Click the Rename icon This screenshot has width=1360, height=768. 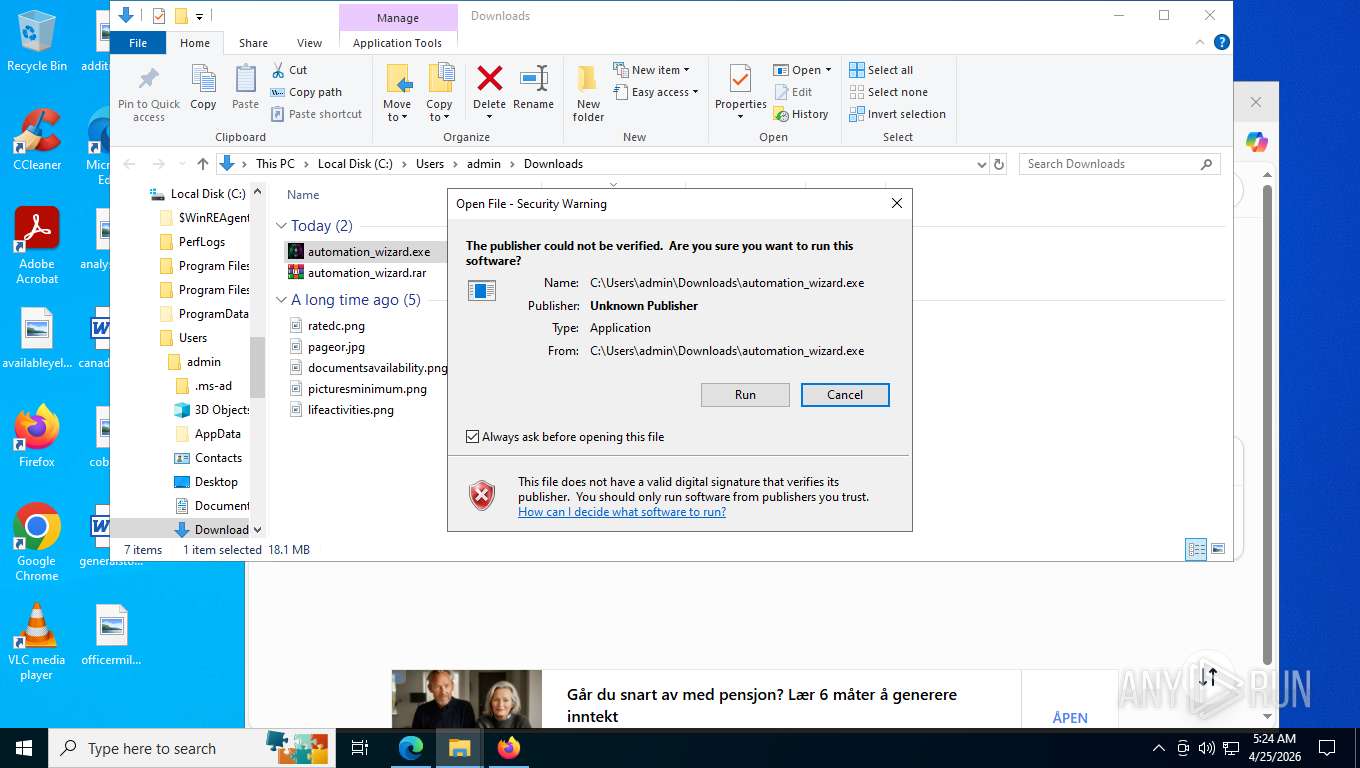coord(533,79)
